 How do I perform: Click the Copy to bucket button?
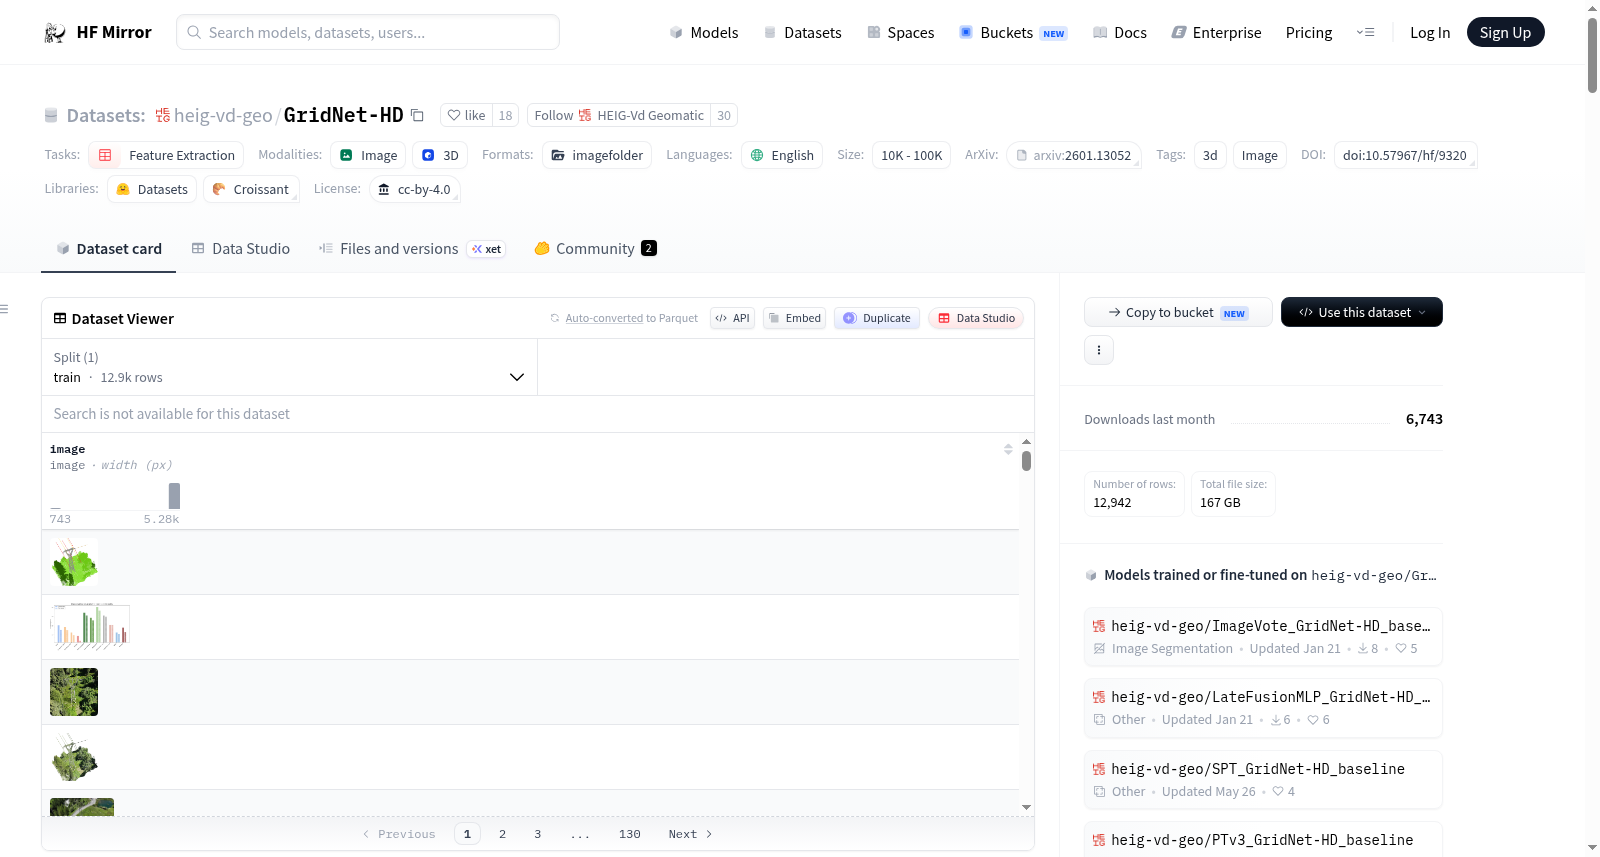coord(1178,312)
